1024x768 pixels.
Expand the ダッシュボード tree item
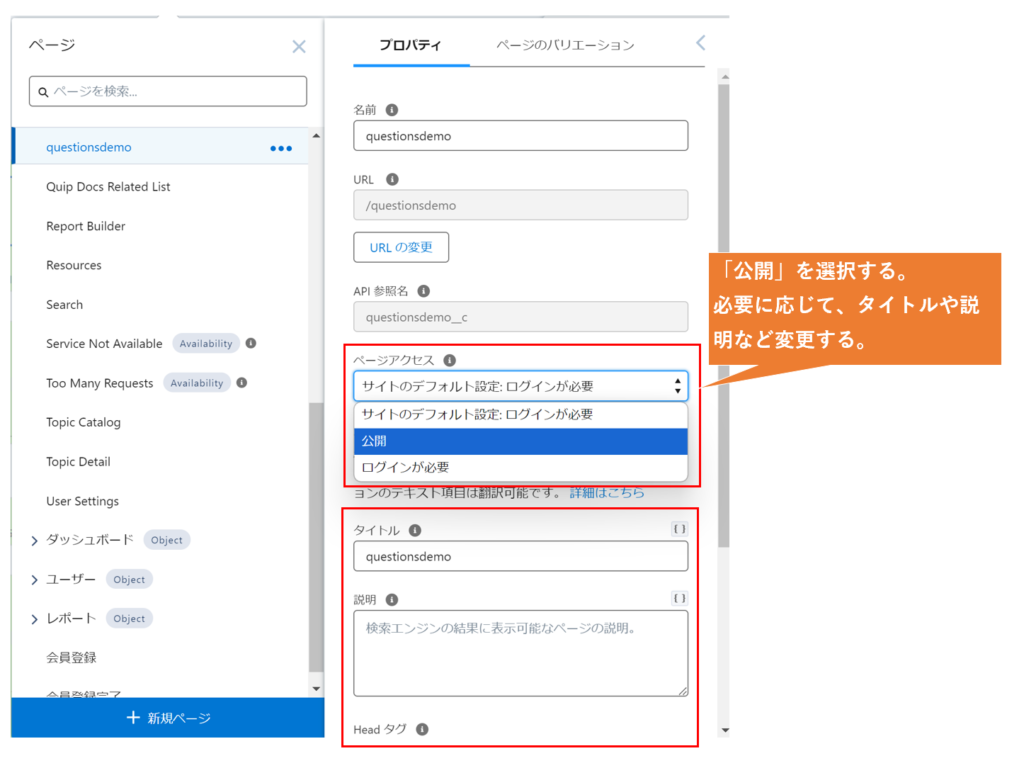pyautogui.click(x=34, y=541)
